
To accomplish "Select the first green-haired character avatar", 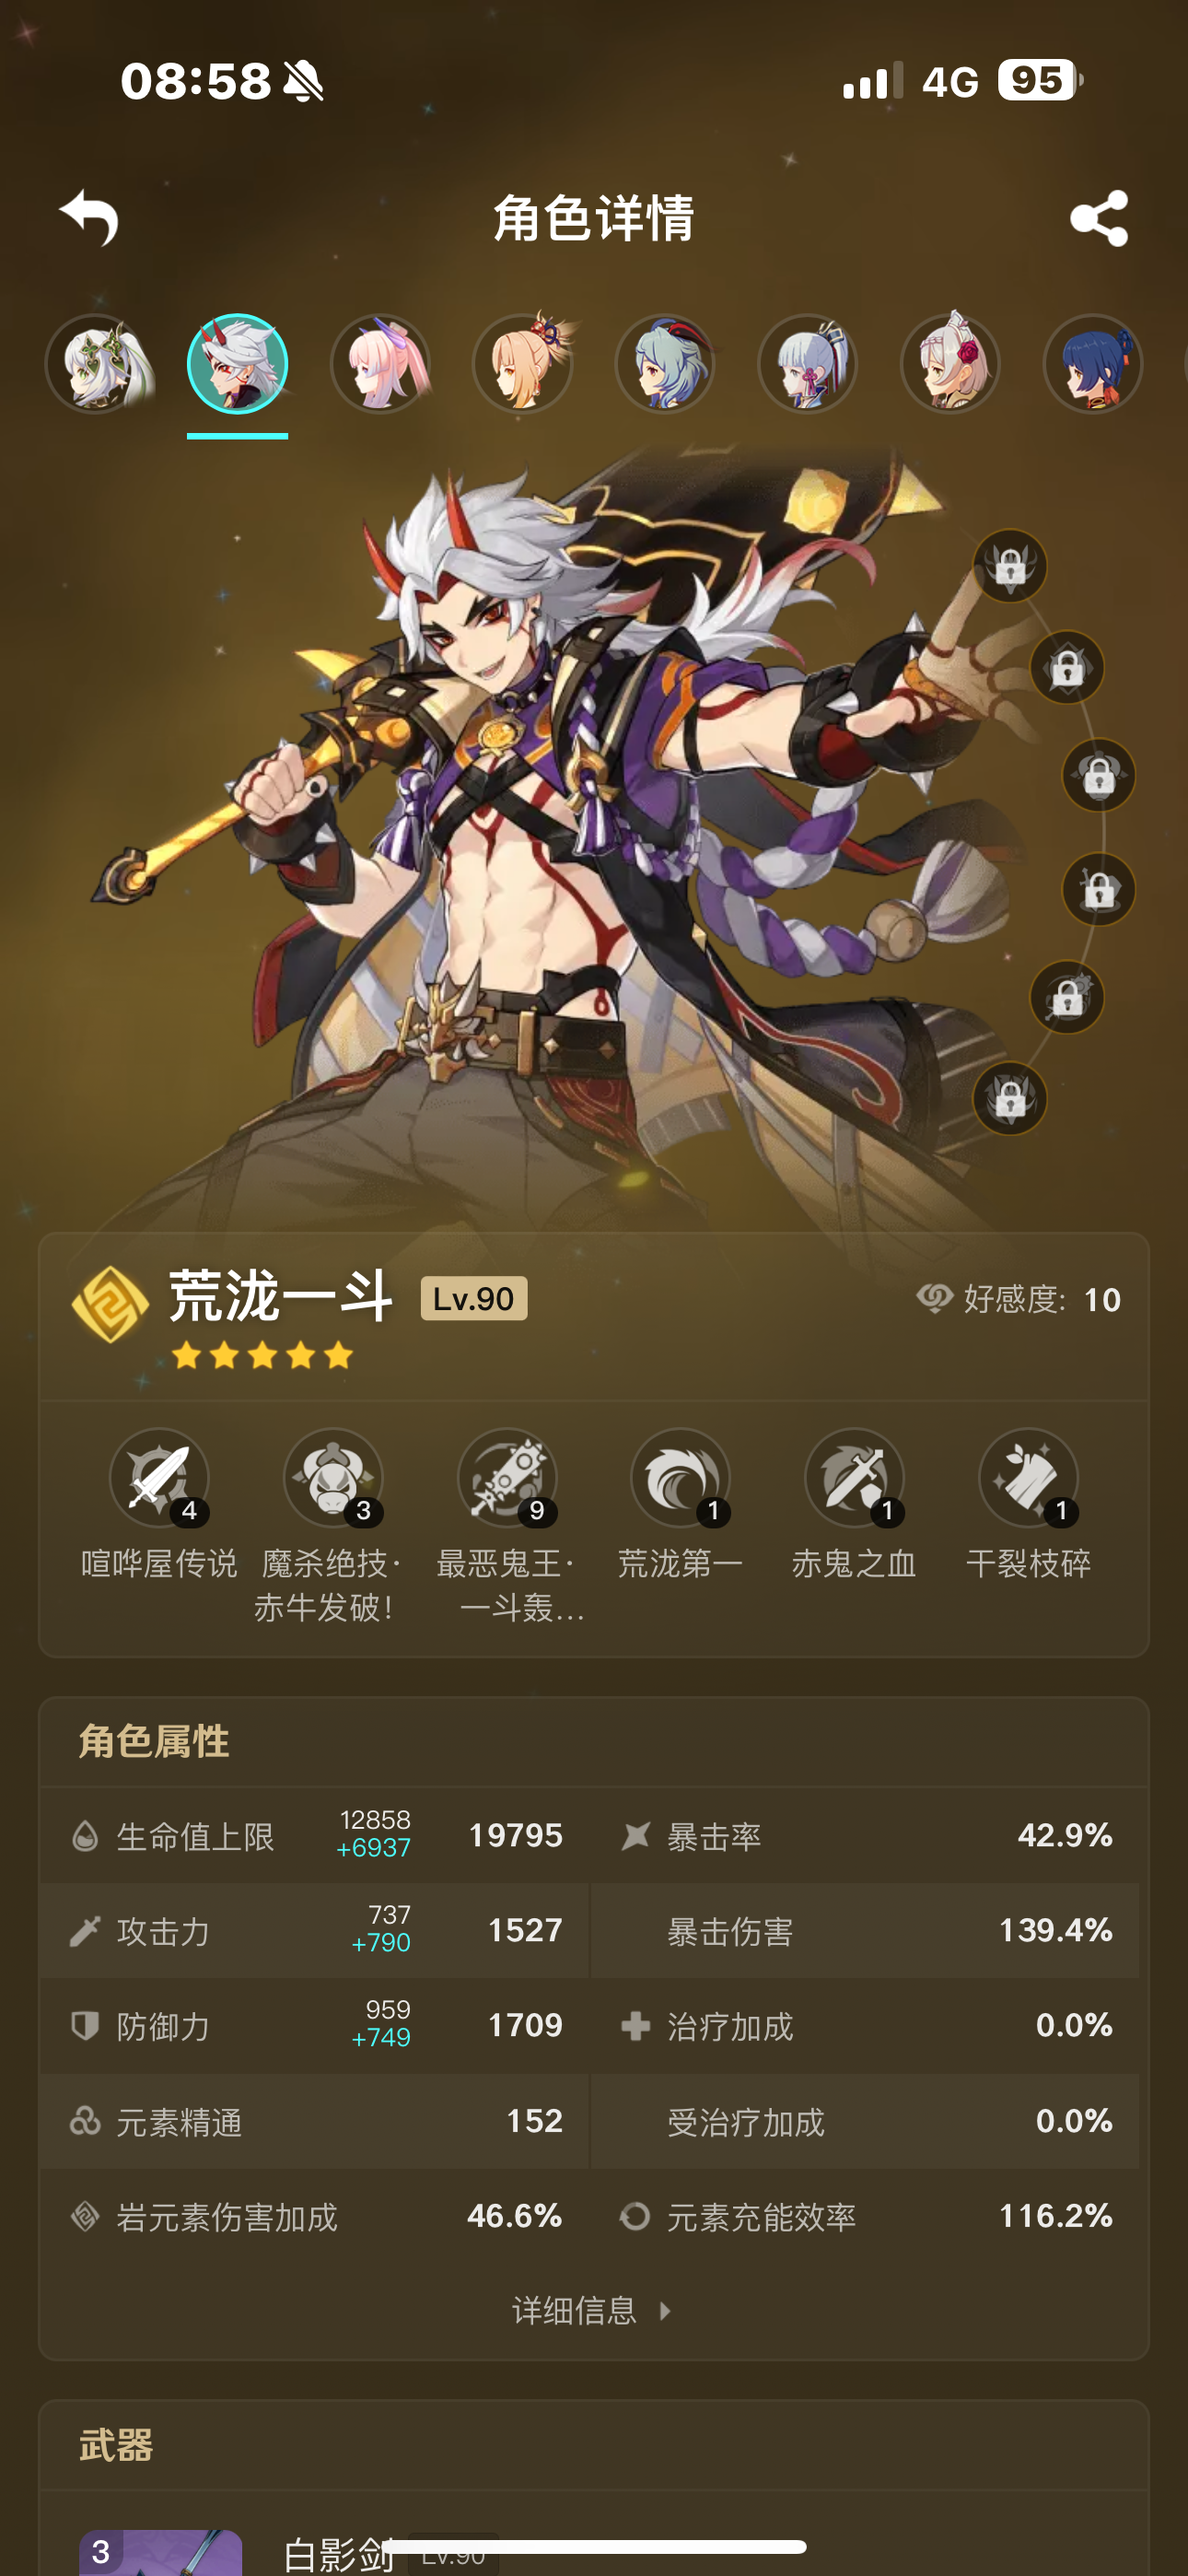I will 97,364.
